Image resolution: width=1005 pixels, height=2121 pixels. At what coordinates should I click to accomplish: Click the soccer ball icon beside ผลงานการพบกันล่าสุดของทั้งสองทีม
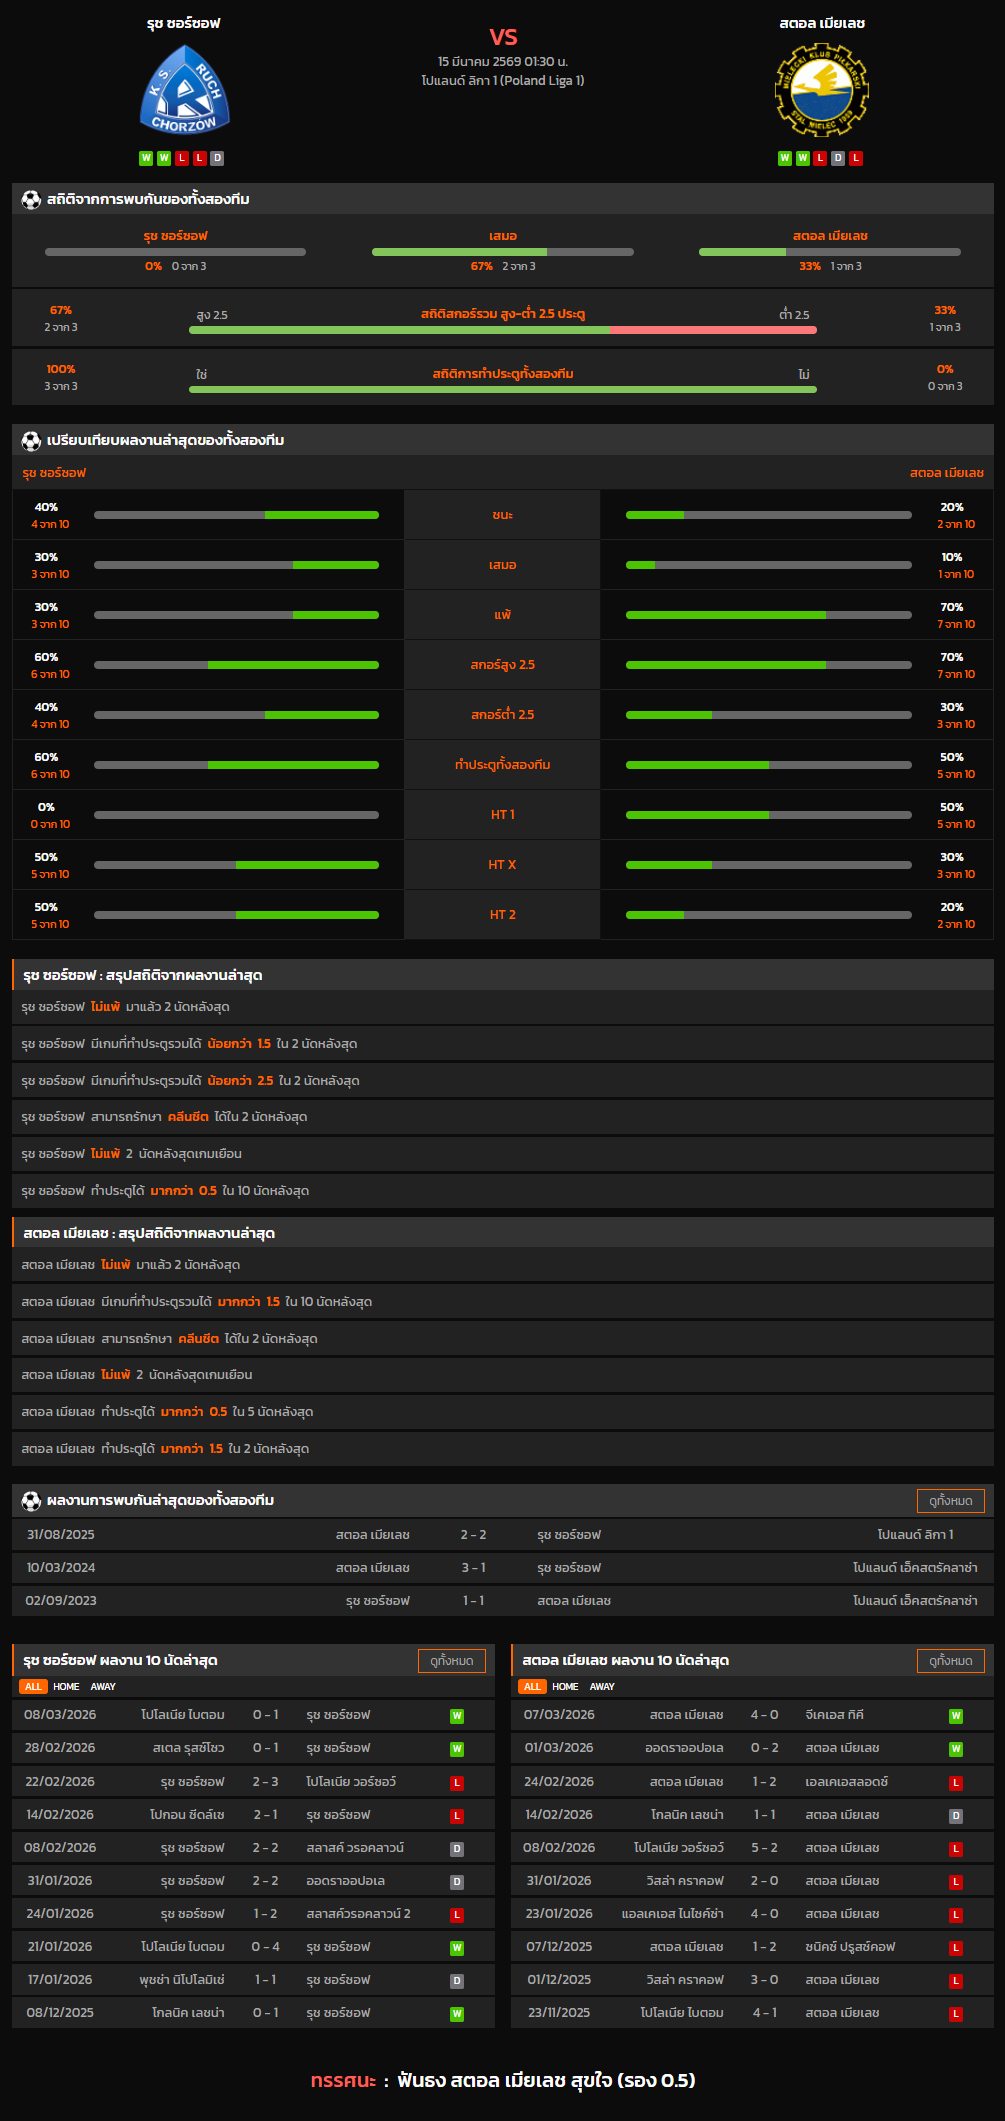click(x=31, y=1500)
